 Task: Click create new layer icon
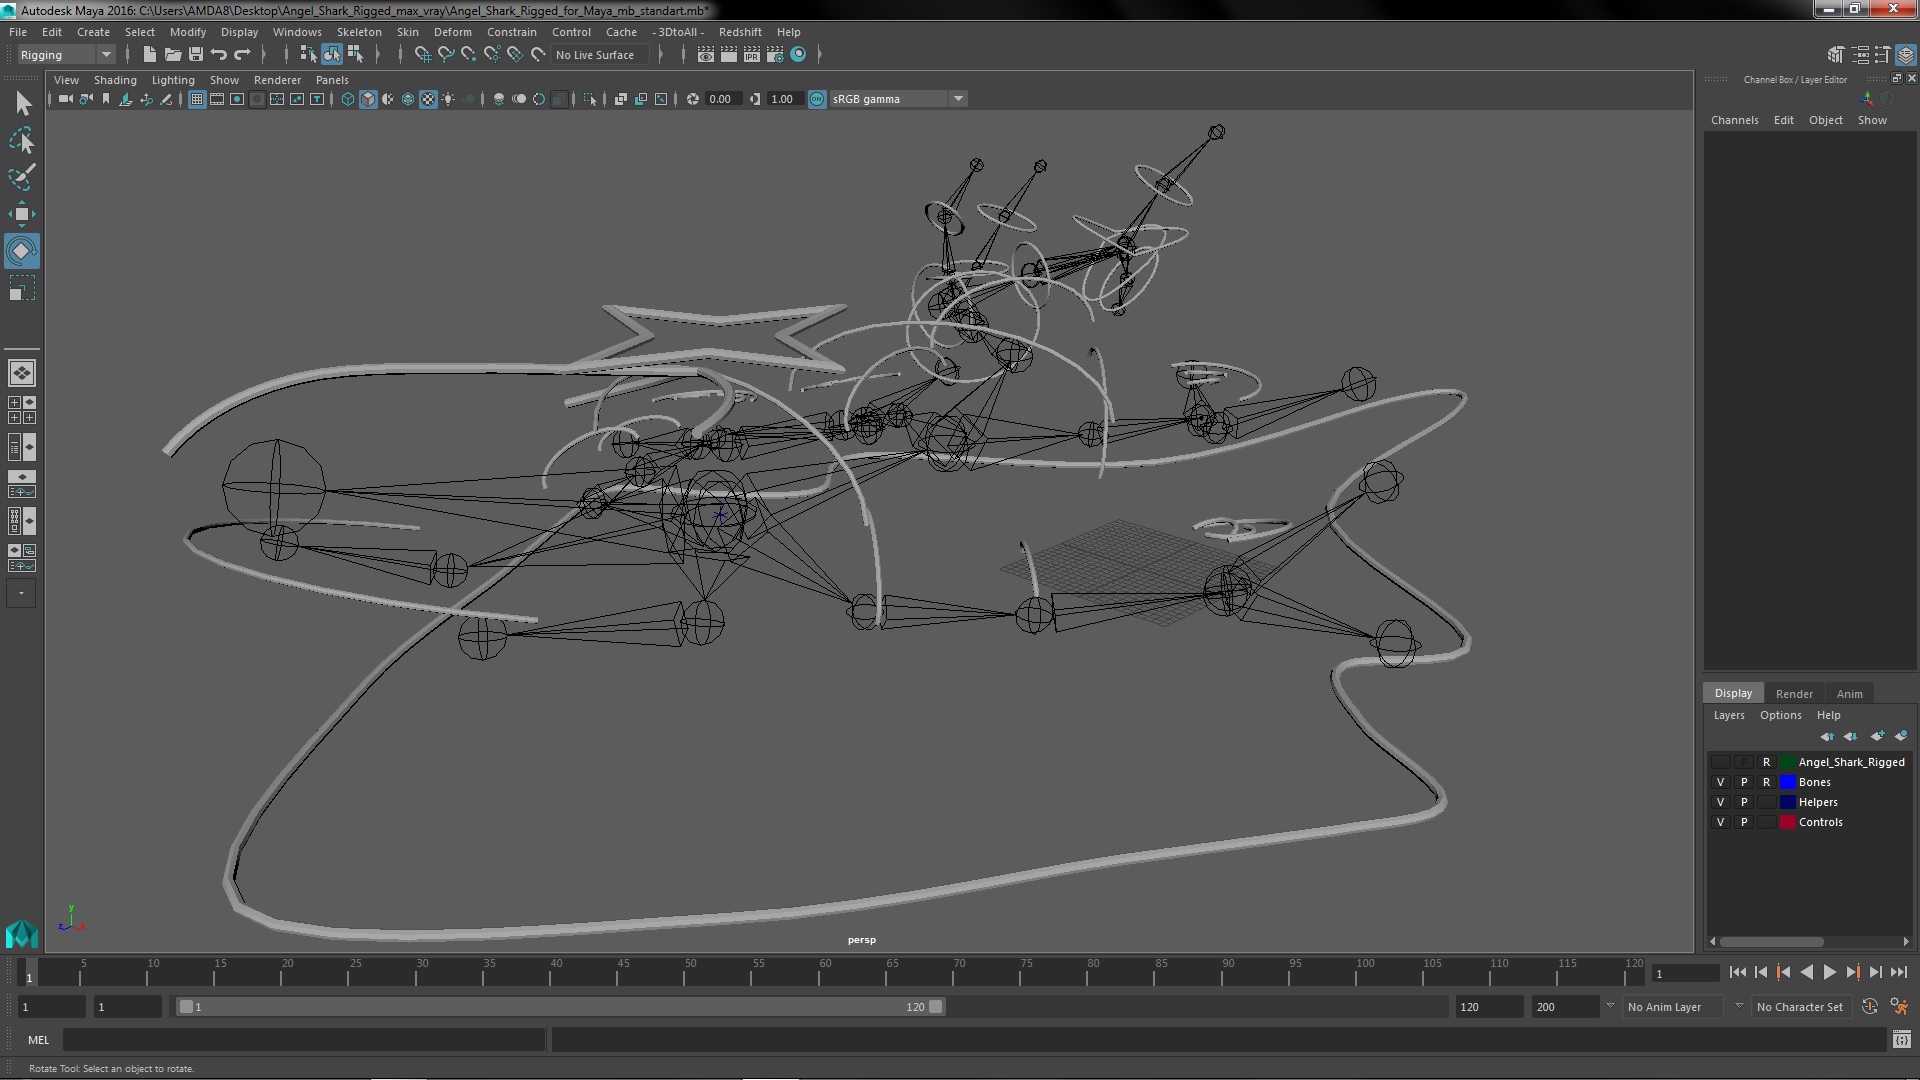[1877, 736]
